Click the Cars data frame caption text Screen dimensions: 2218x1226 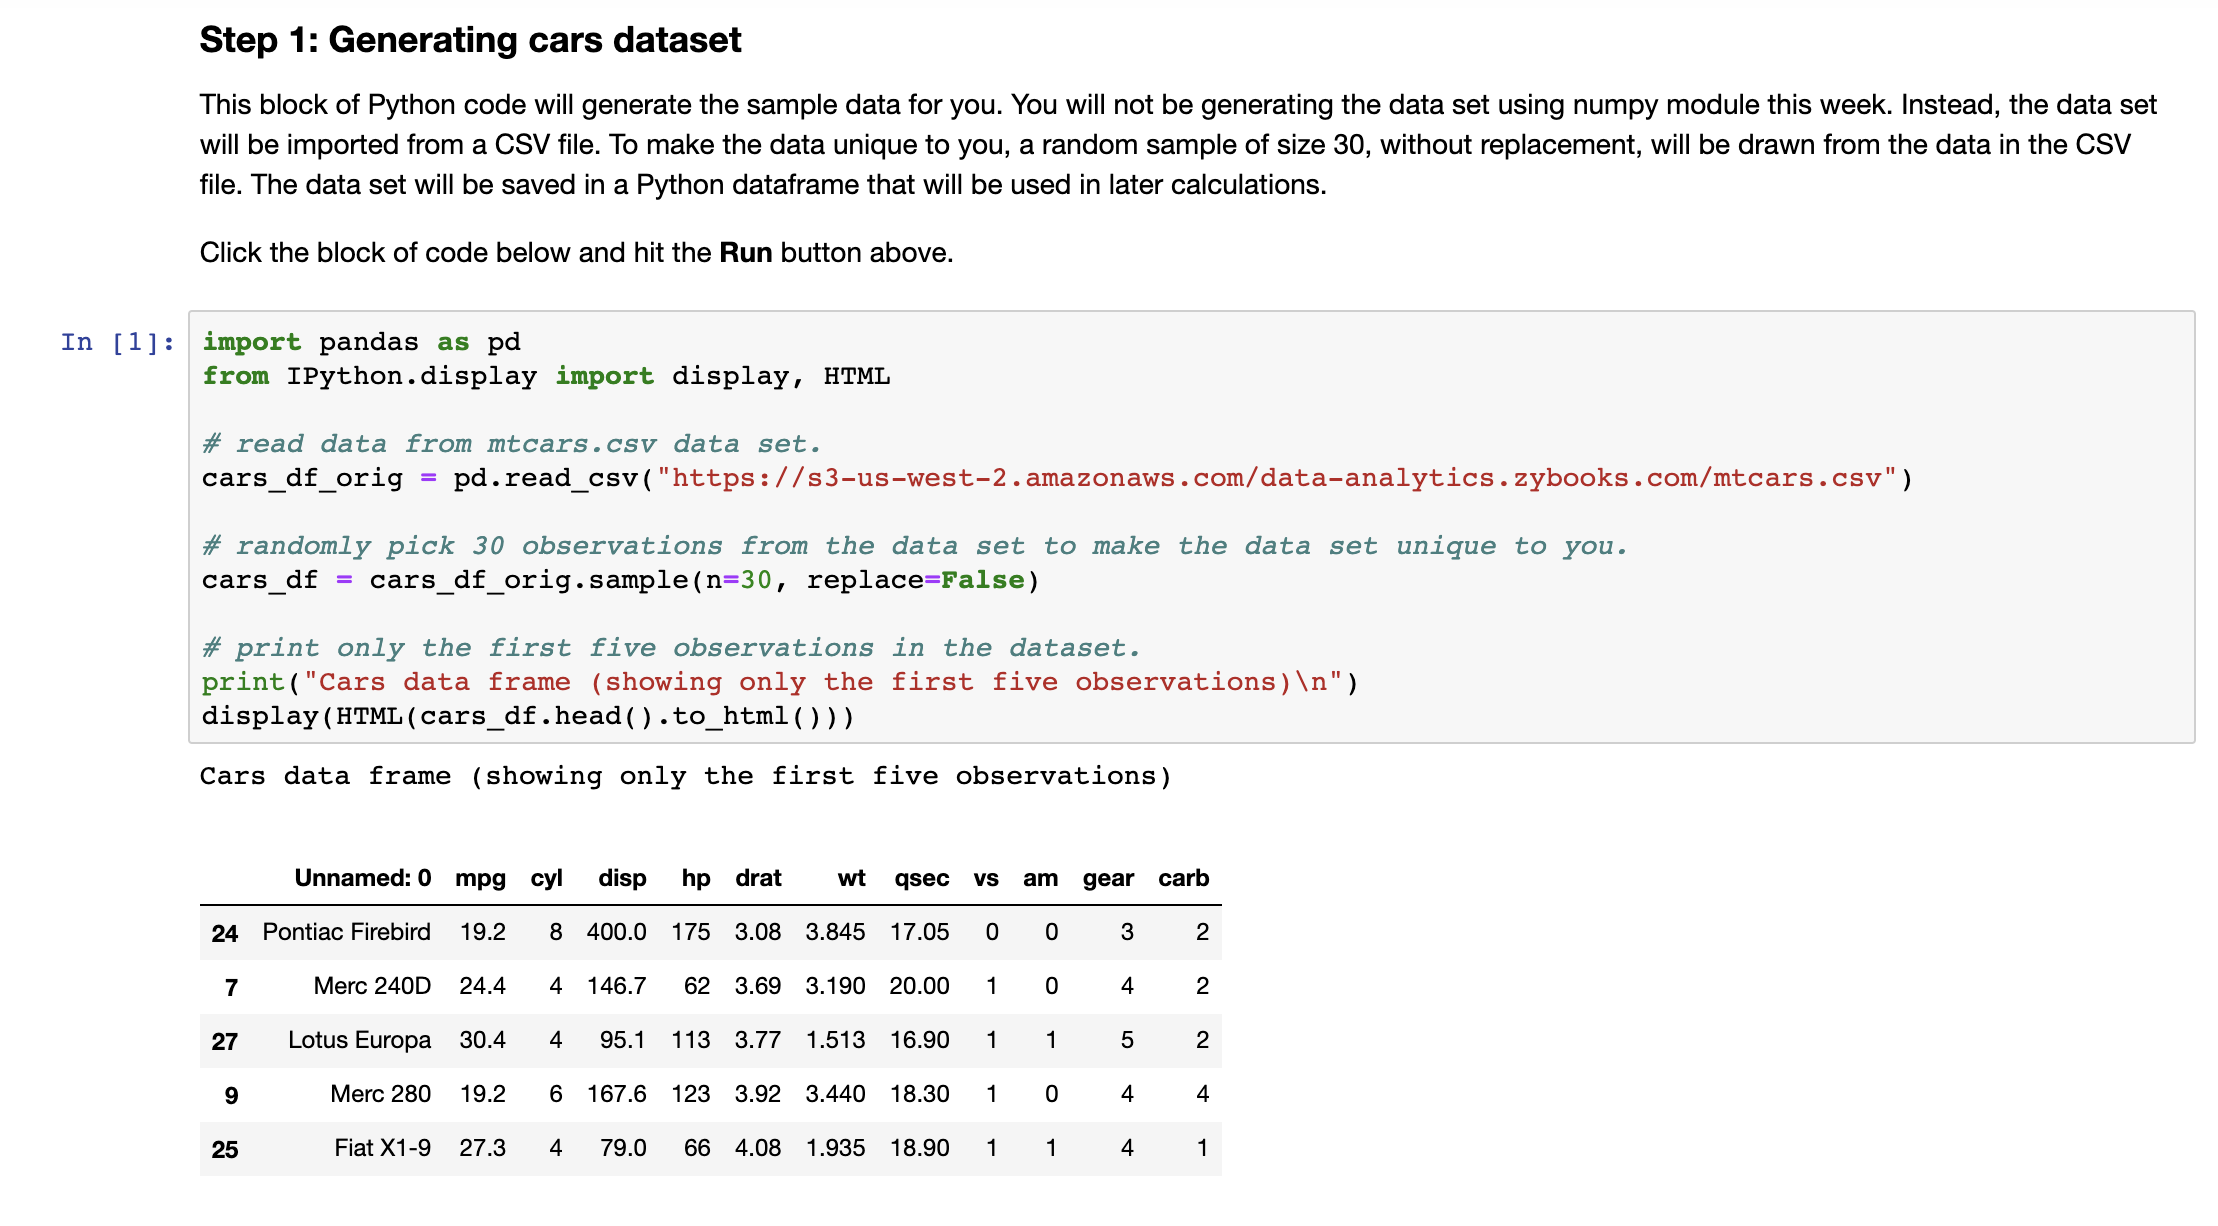(686, 776)
